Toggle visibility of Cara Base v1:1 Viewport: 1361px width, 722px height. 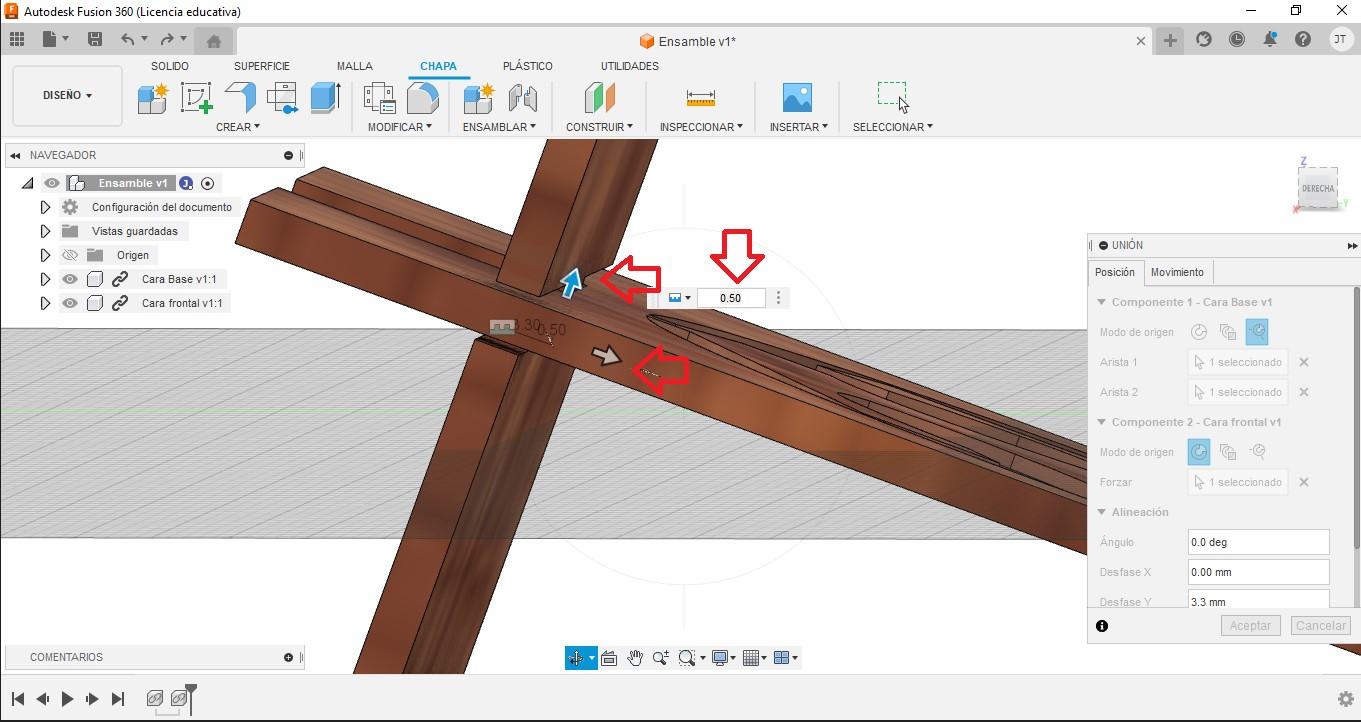pyautogui.click(x=69, y=279)
